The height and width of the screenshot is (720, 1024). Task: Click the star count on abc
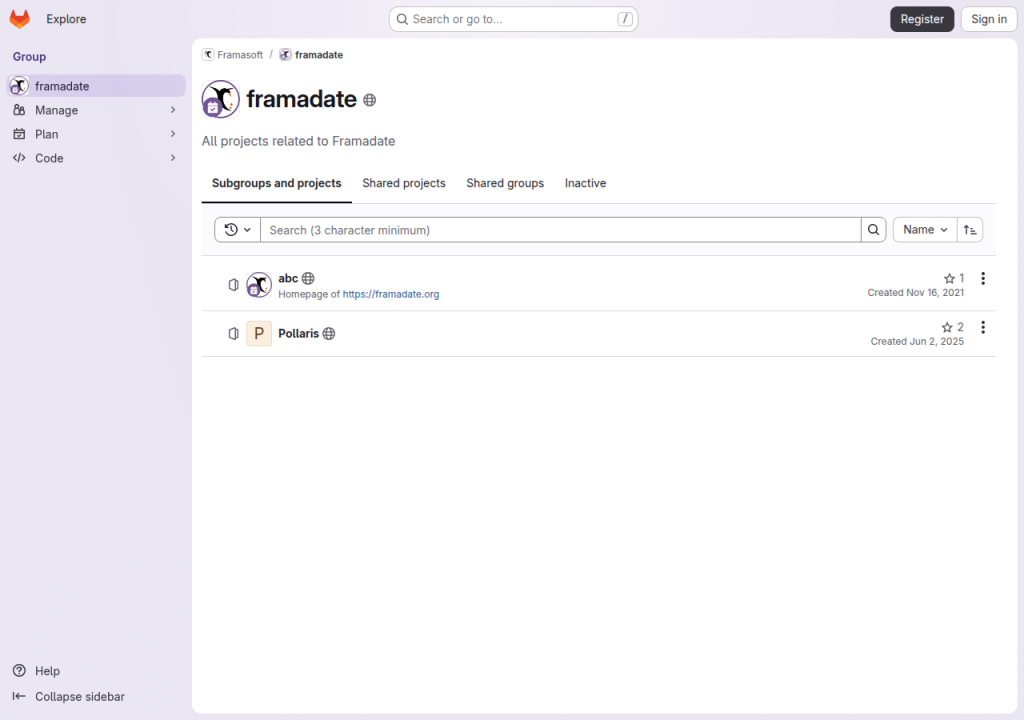click(954, 278)
